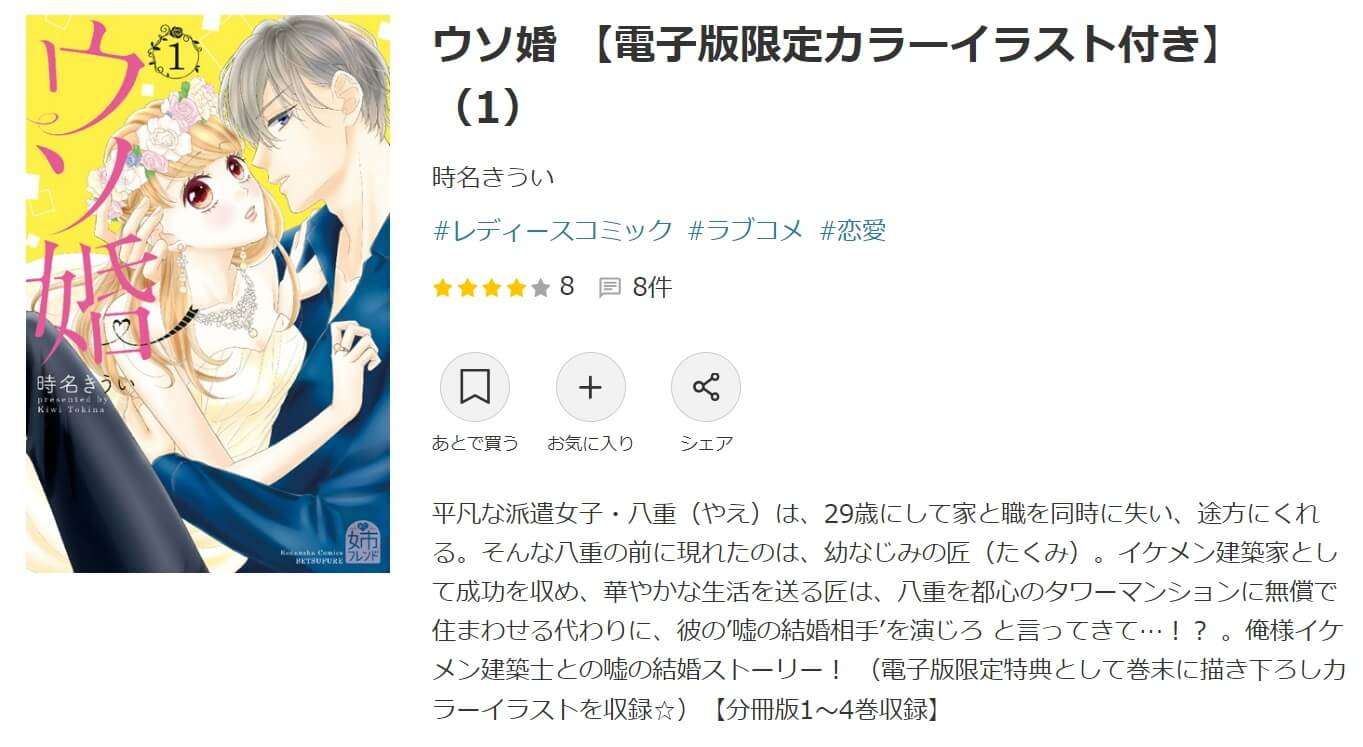
Task: Click the あとで買う label
Action: (x=475, y=443)
